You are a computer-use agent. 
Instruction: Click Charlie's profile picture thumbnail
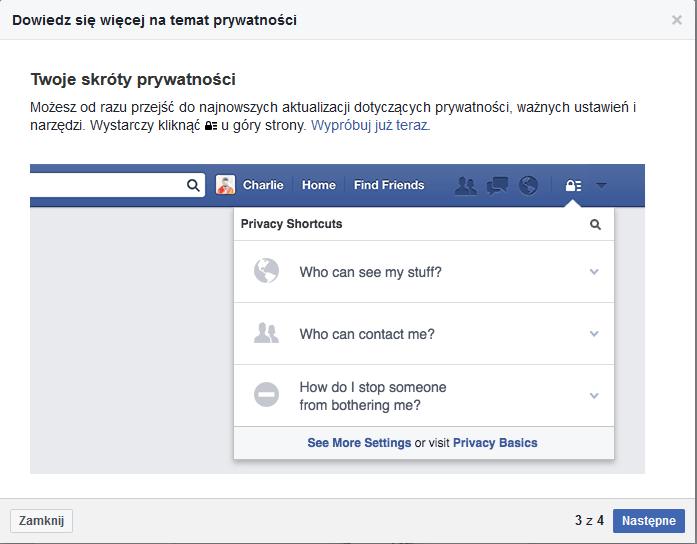coord(225,185)
